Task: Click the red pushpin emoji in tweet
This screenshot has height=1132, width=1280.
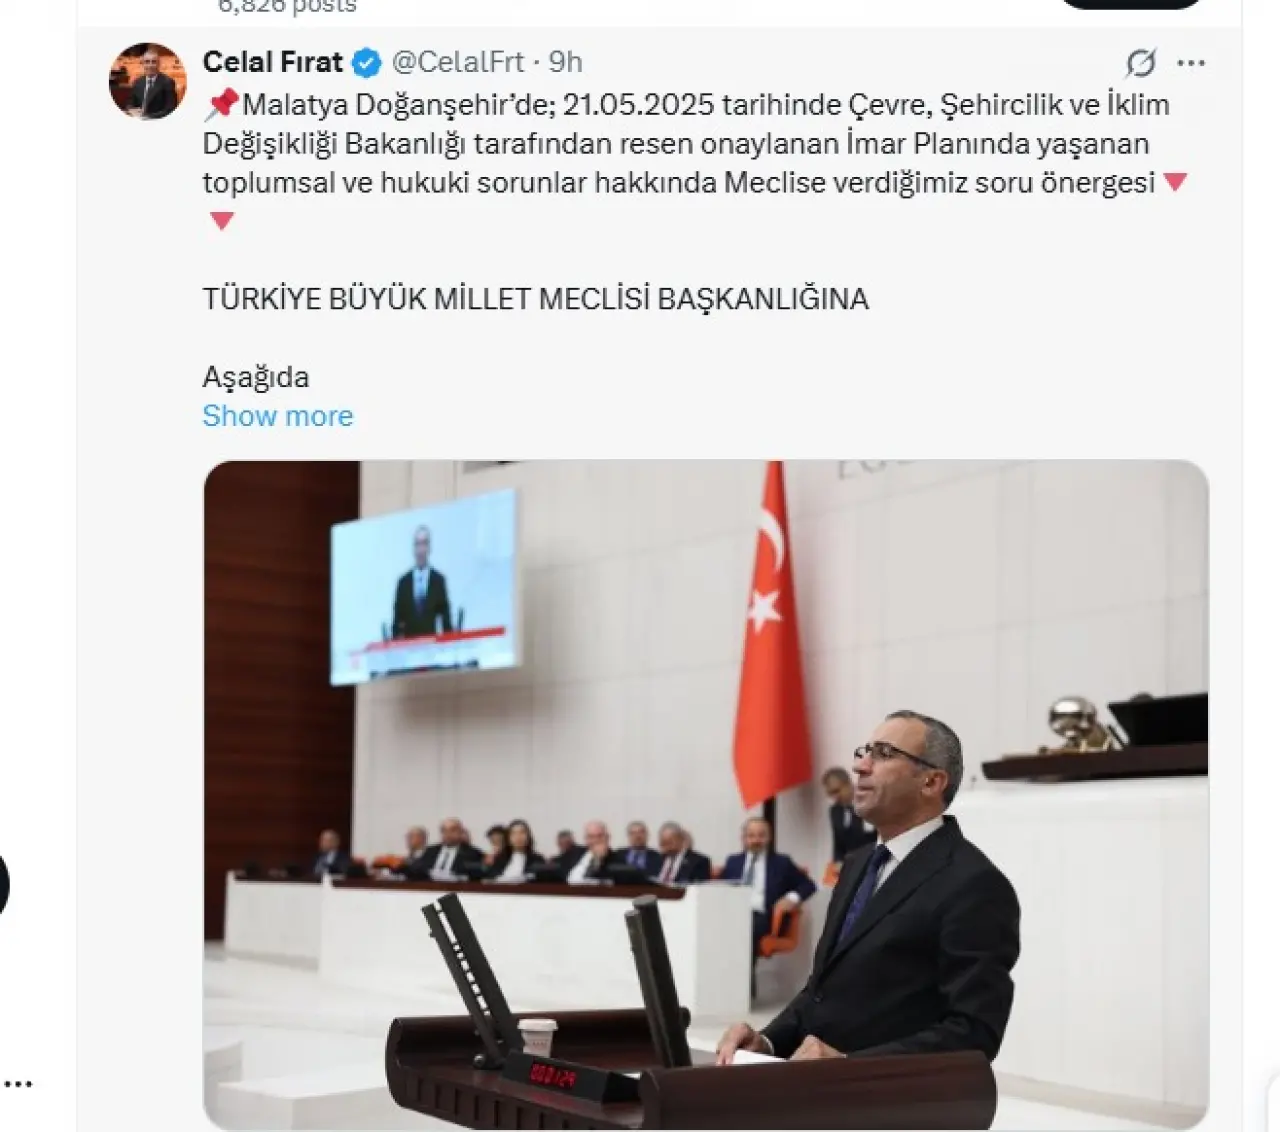Action: (x=221, y=104)
